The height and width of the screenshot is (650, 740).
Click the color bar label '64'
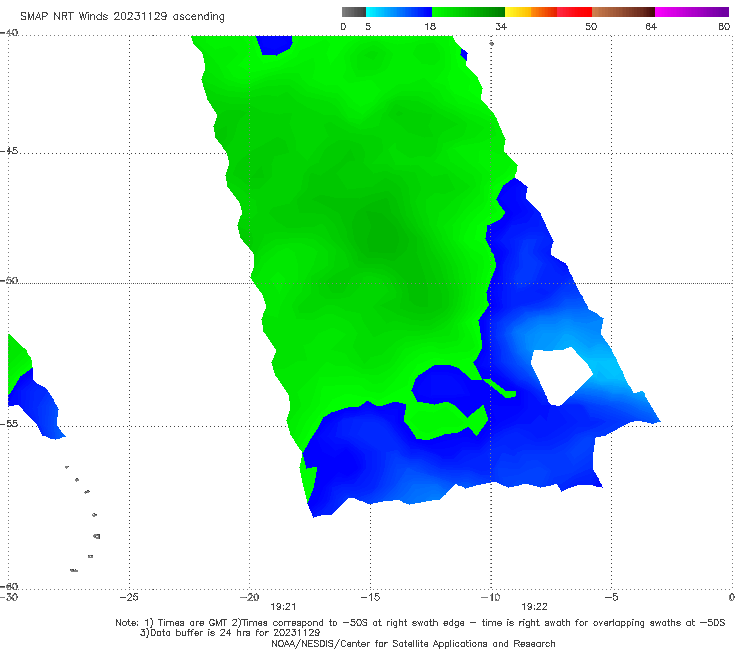(651, 26)
